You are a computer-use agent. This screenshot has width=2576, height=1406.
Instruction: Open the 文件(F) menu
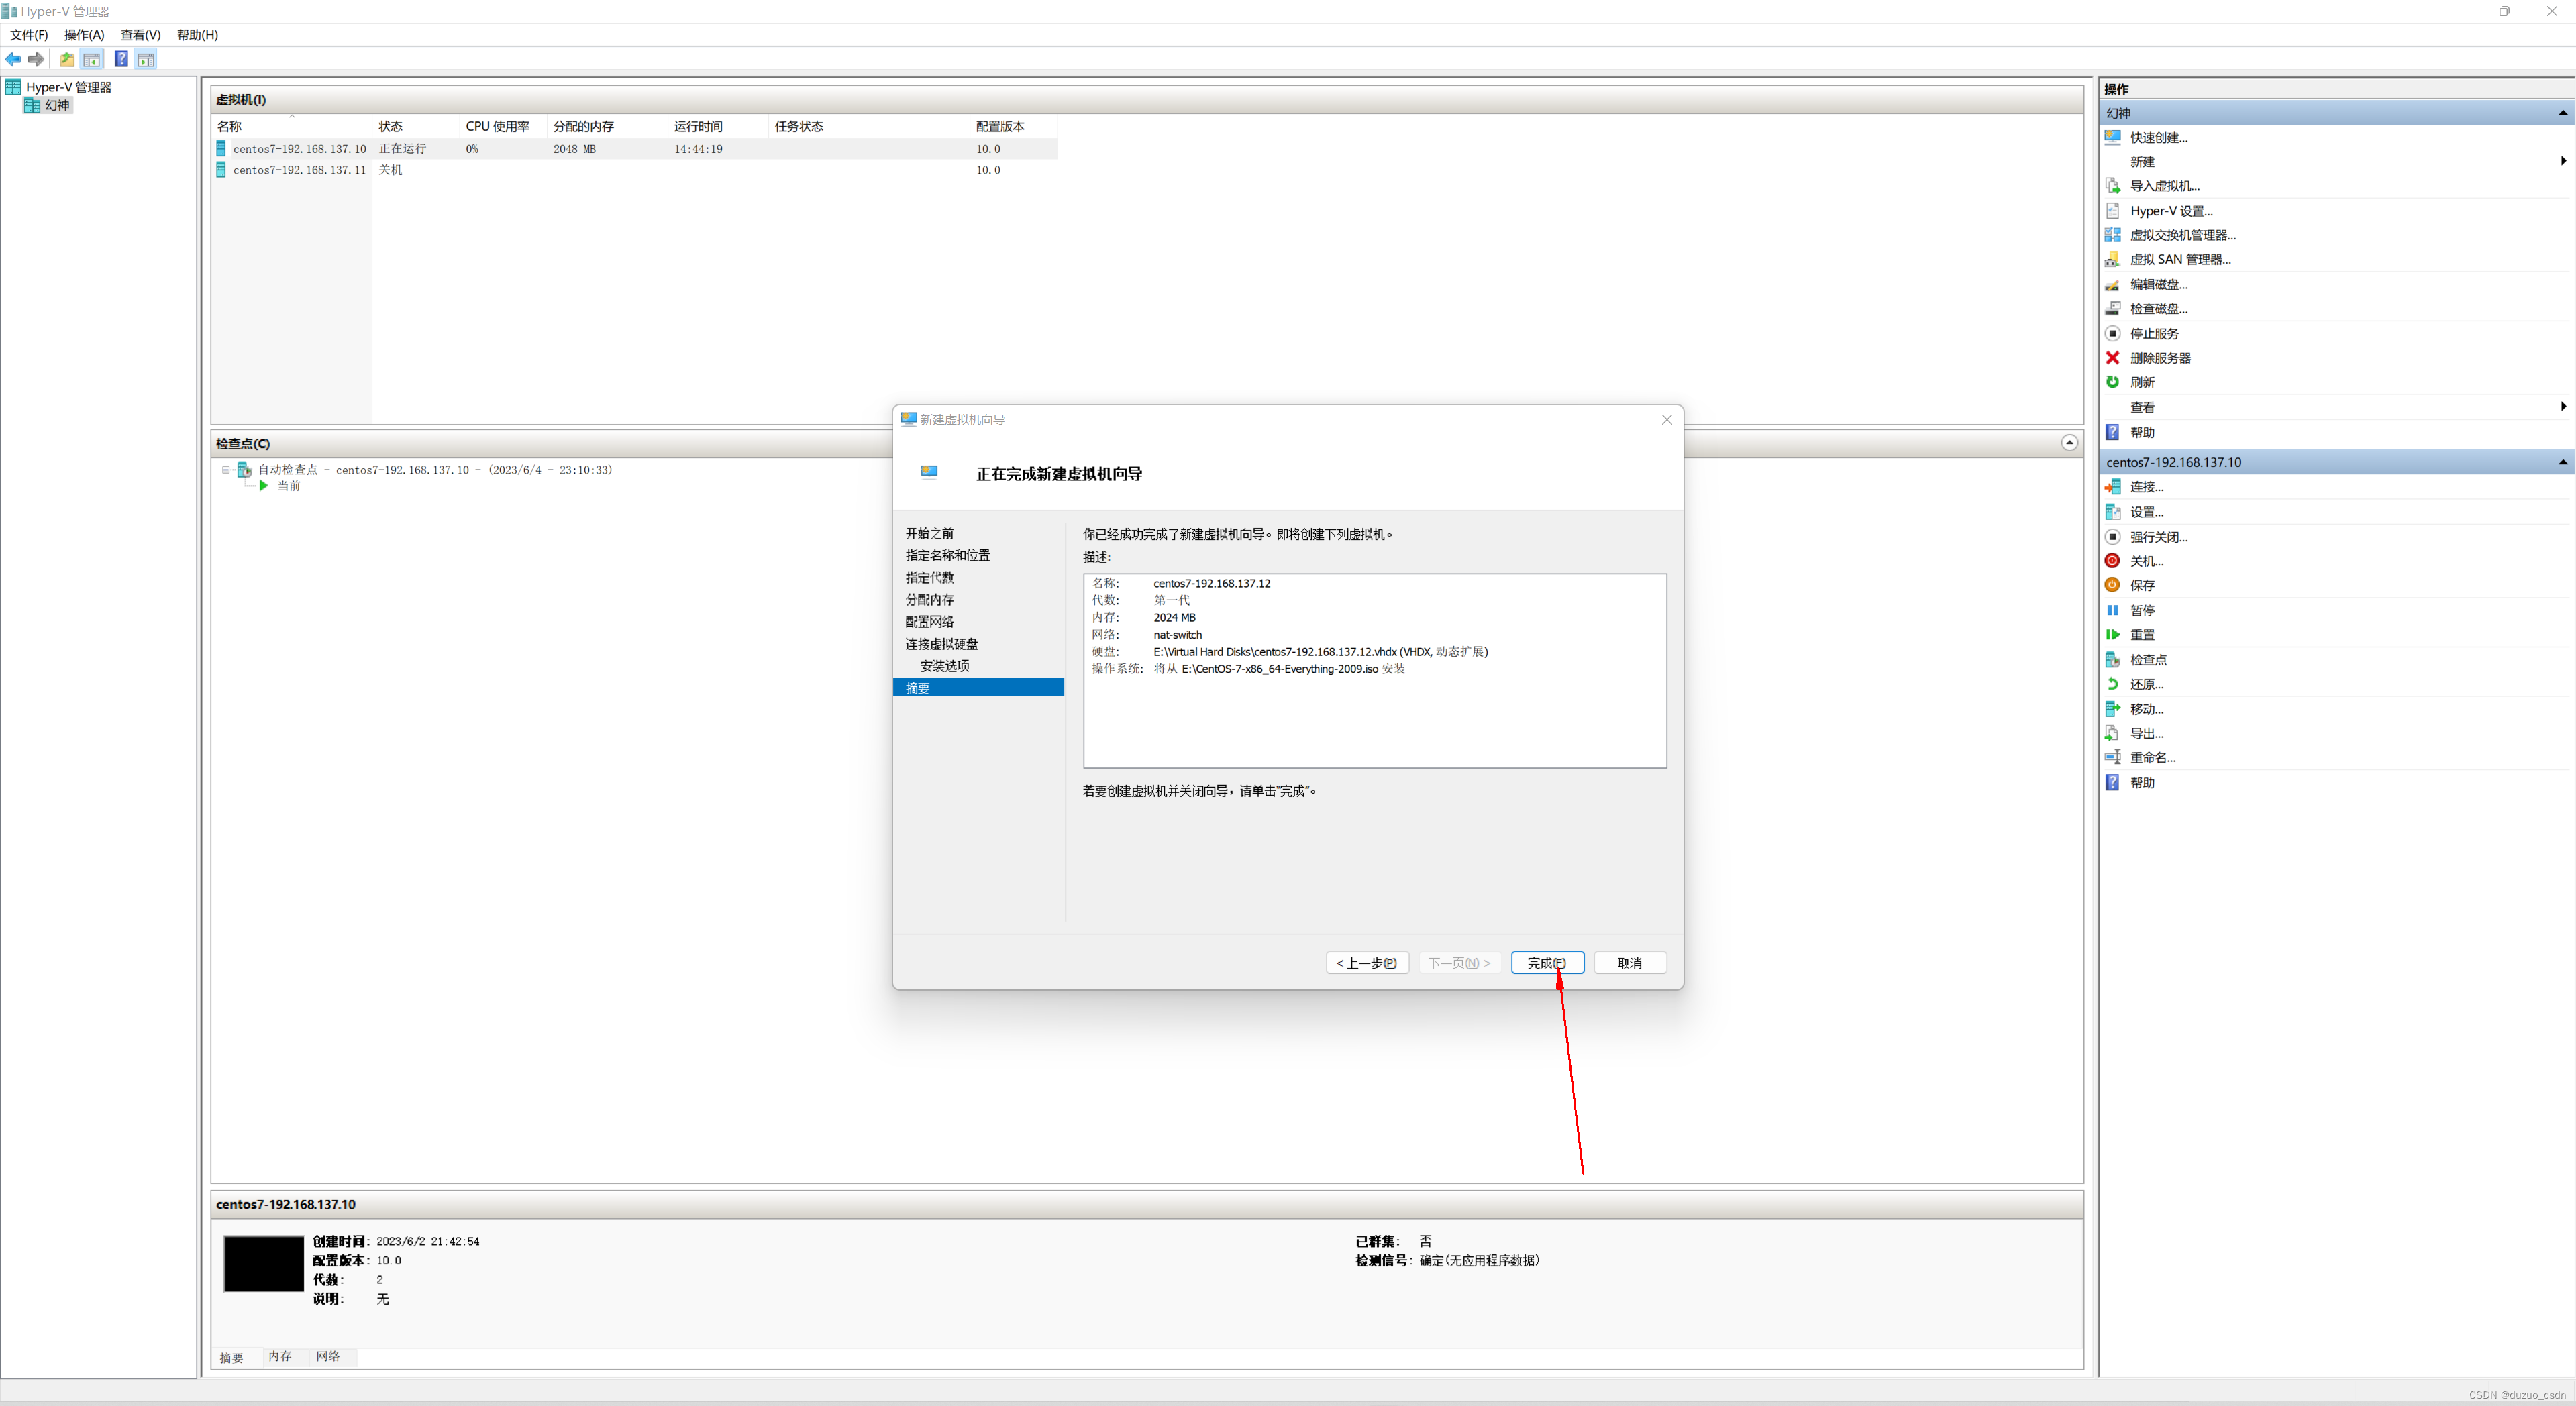[x=29, y=35]
